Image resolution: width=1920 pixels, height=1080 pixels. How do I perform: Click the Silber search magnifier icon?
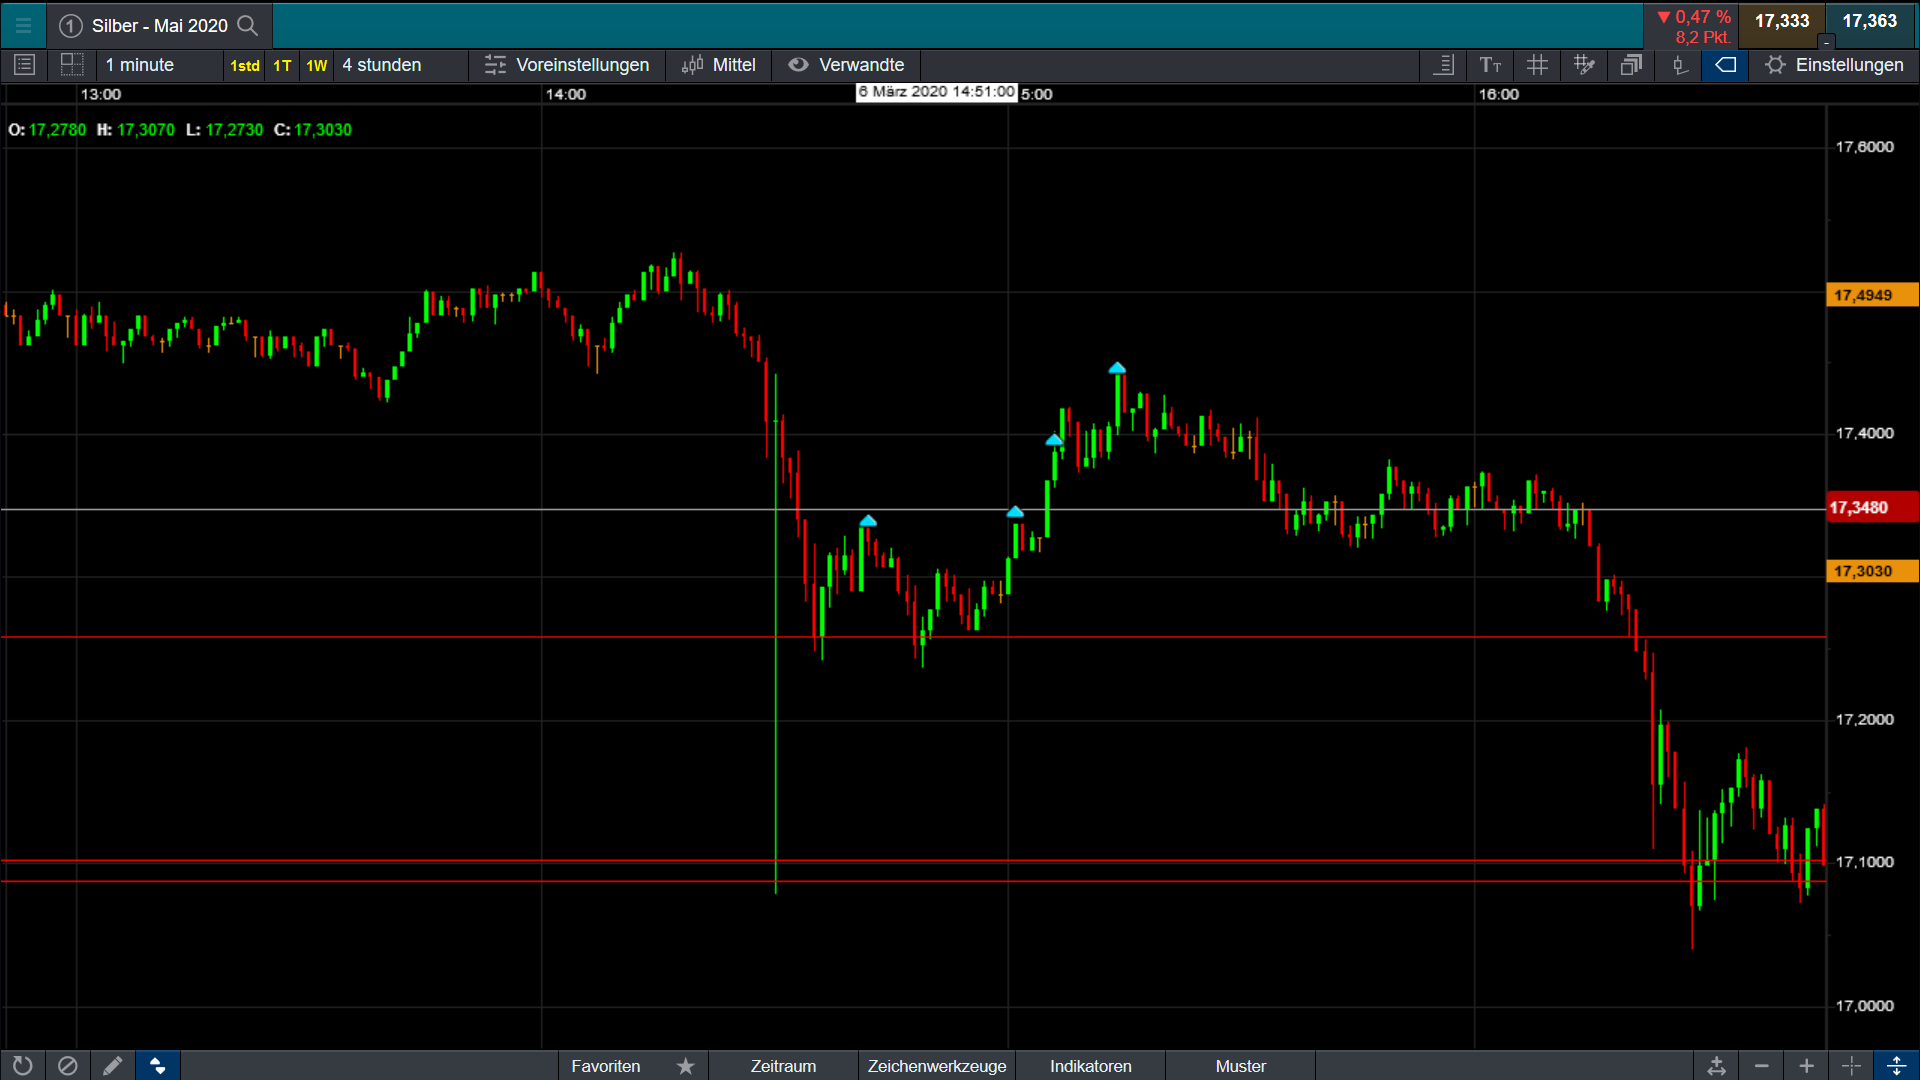(x=247, y=25)
